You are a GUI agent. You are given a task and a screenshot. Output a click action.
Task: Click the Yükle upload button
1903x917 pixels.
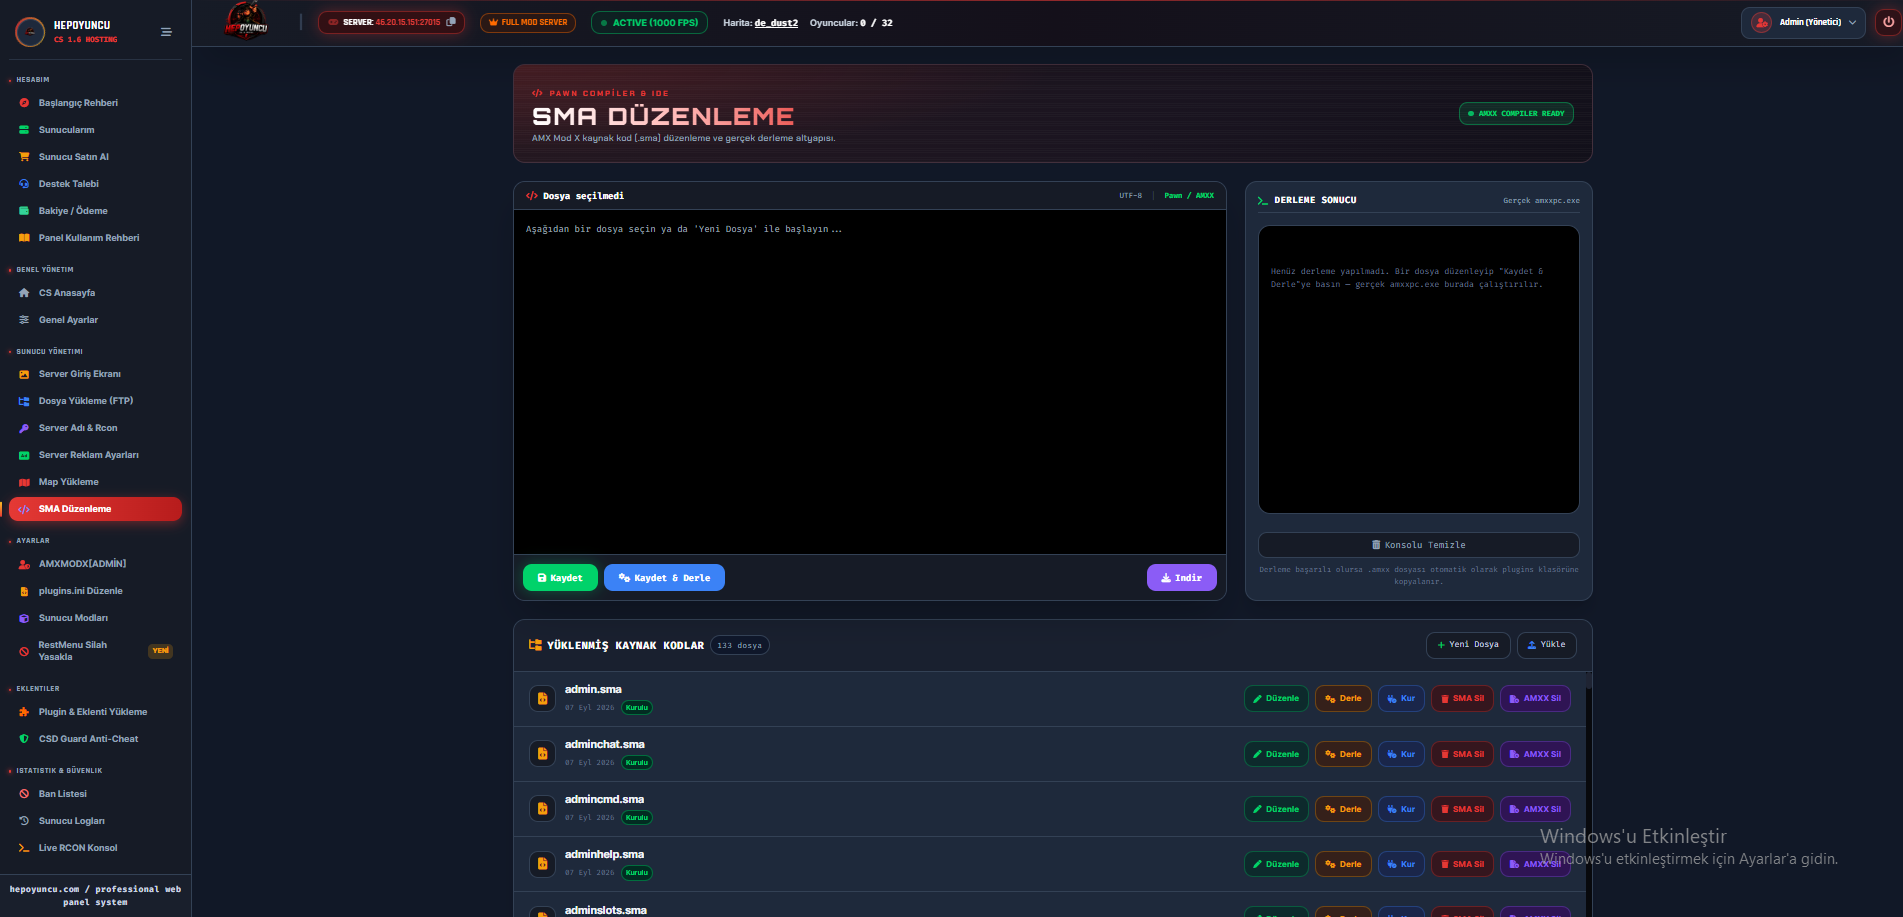tap(1546, 645)
